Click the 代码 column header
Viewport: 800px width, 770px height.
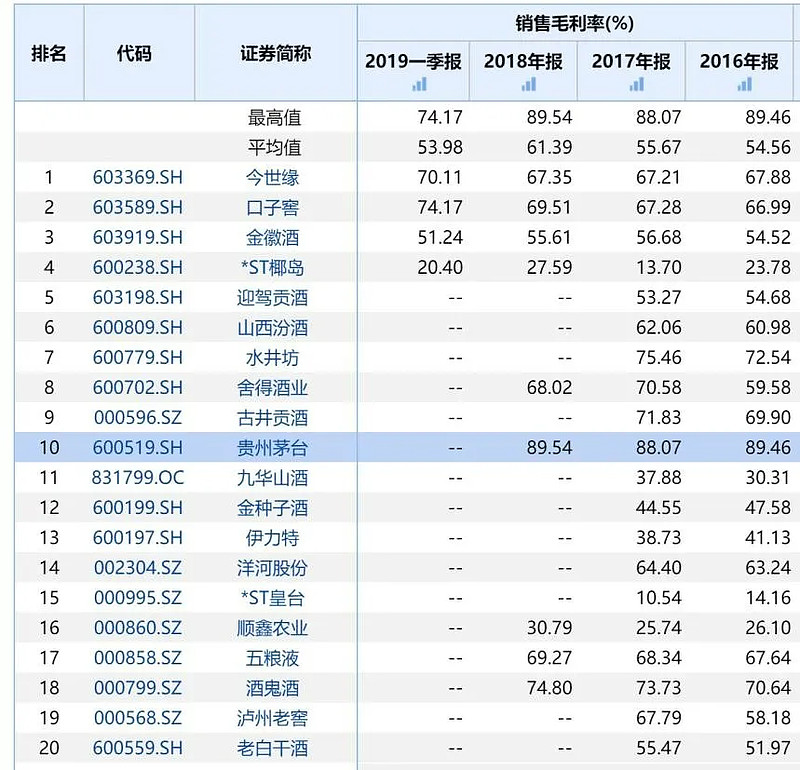pyautogui.click(x=134, y=53)
